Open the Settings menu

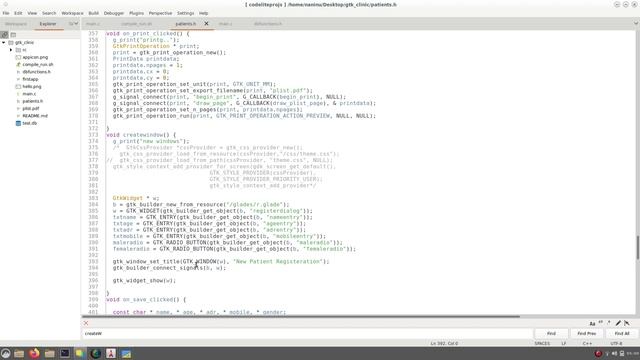tap(185, 13)
